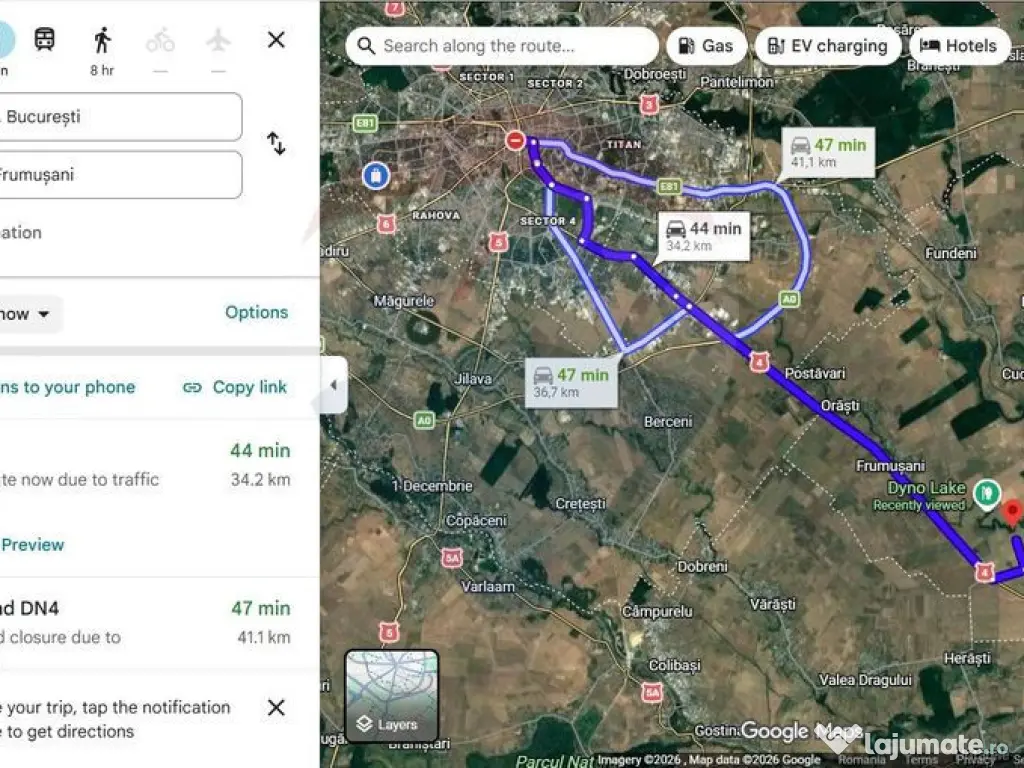Open route Options

pyautogui.click(x=256, y=312)
